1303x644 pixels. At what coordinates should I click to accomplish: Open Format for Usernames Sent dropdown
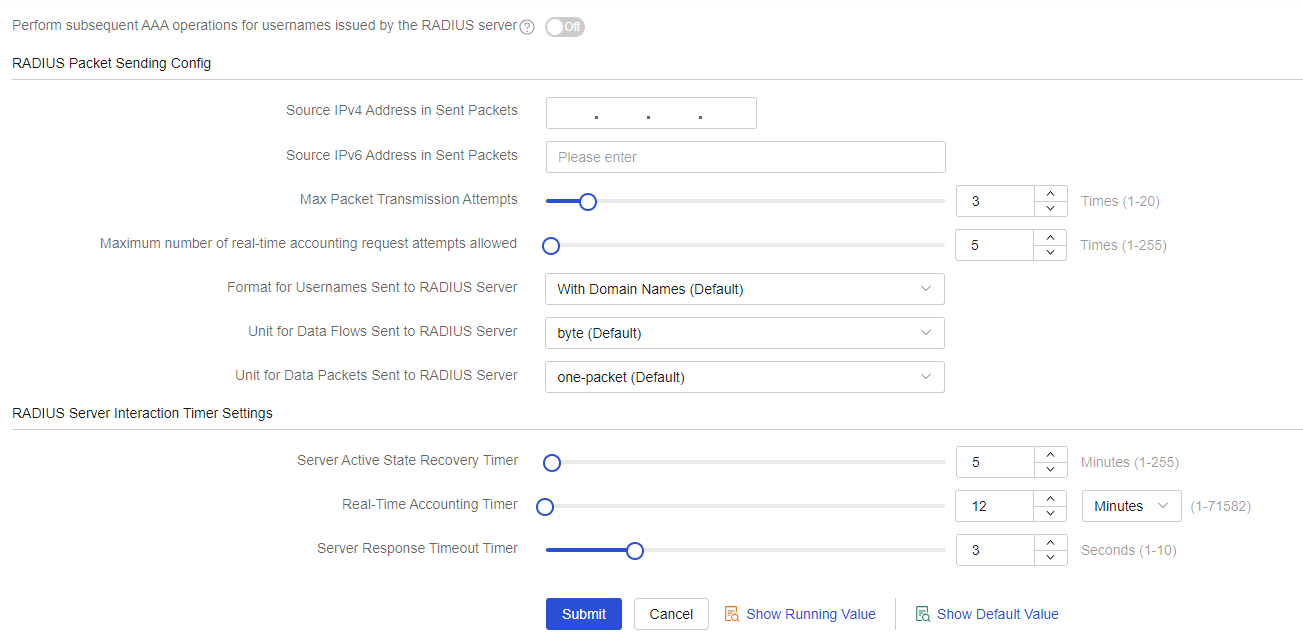744,289
